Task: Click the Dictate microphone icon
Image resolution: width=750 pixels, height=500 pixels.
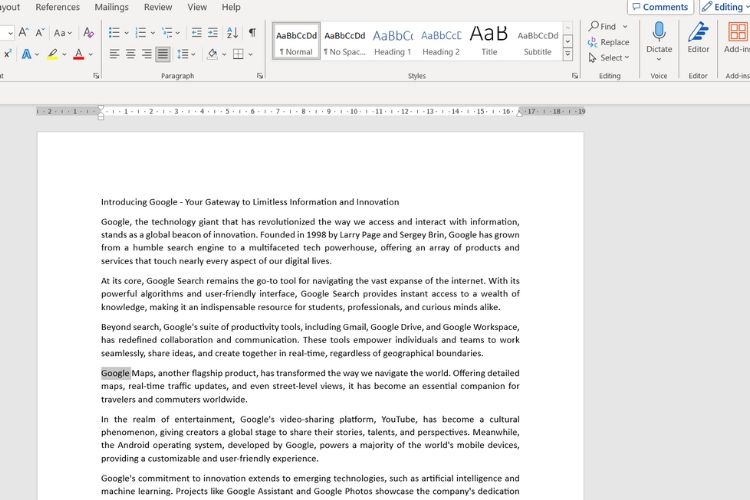Action: pyautogui.click(x=659, y=32)
